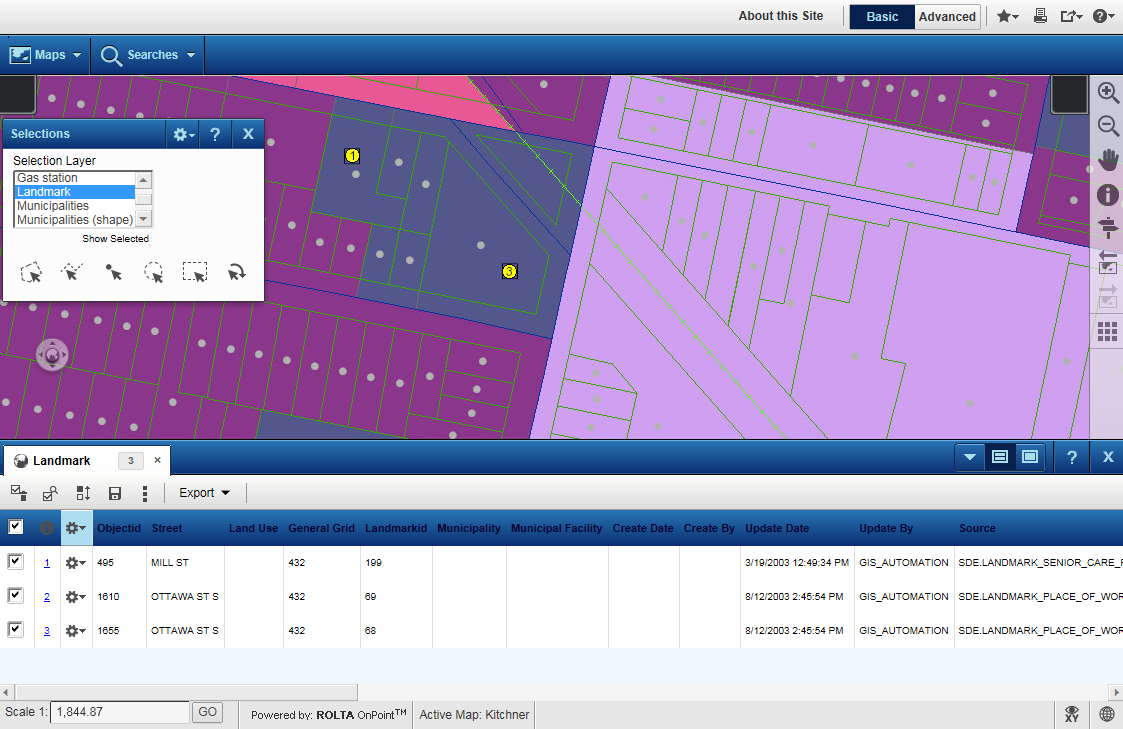Open the XY coordinates tool

[x=1071, y=714]
